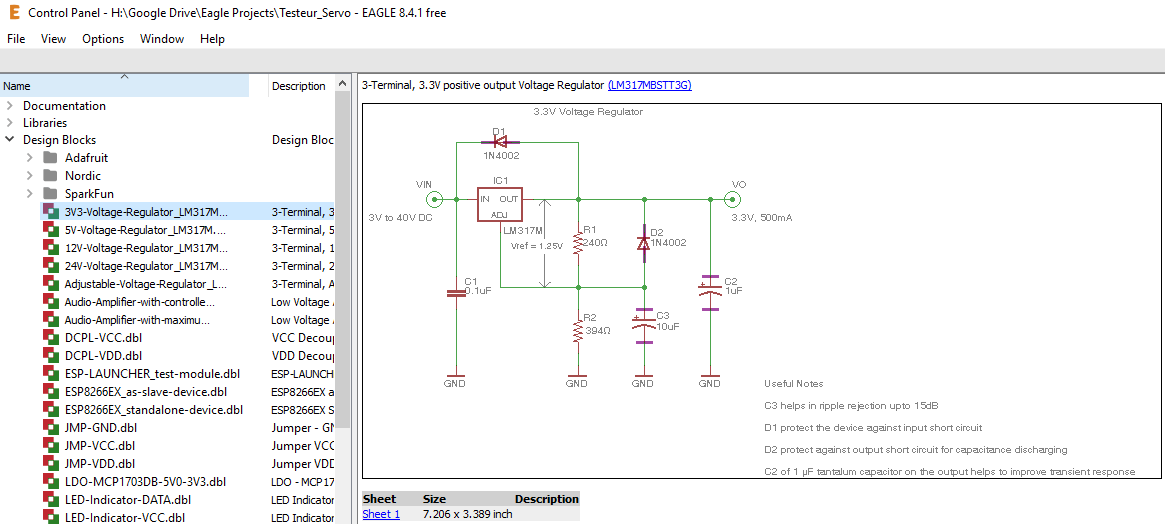The image size is (1165, 524).
Task: Click icon beside LDO-MCP1703DB-5V0-3V3.dbl
Action: tap(51, 482)
